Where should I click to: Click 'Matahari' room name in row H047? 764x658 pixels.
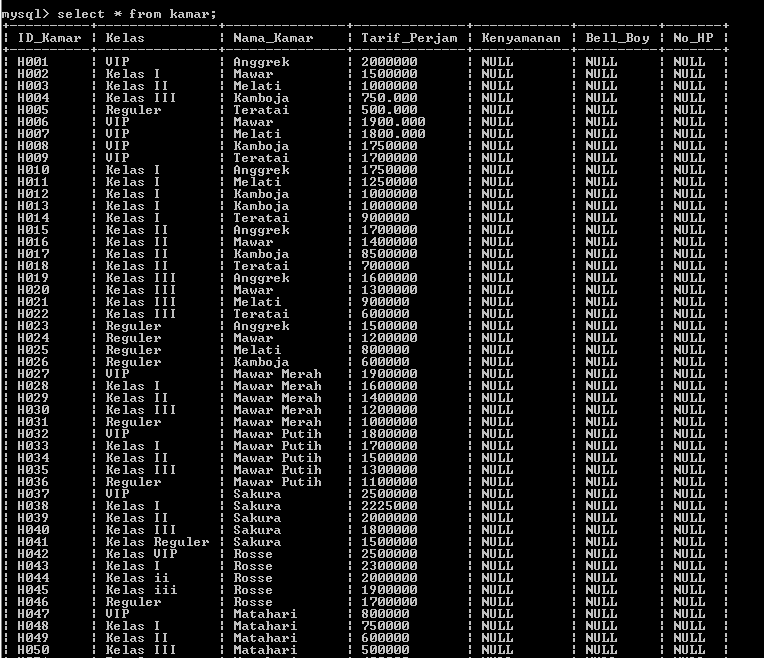point(265,614)
